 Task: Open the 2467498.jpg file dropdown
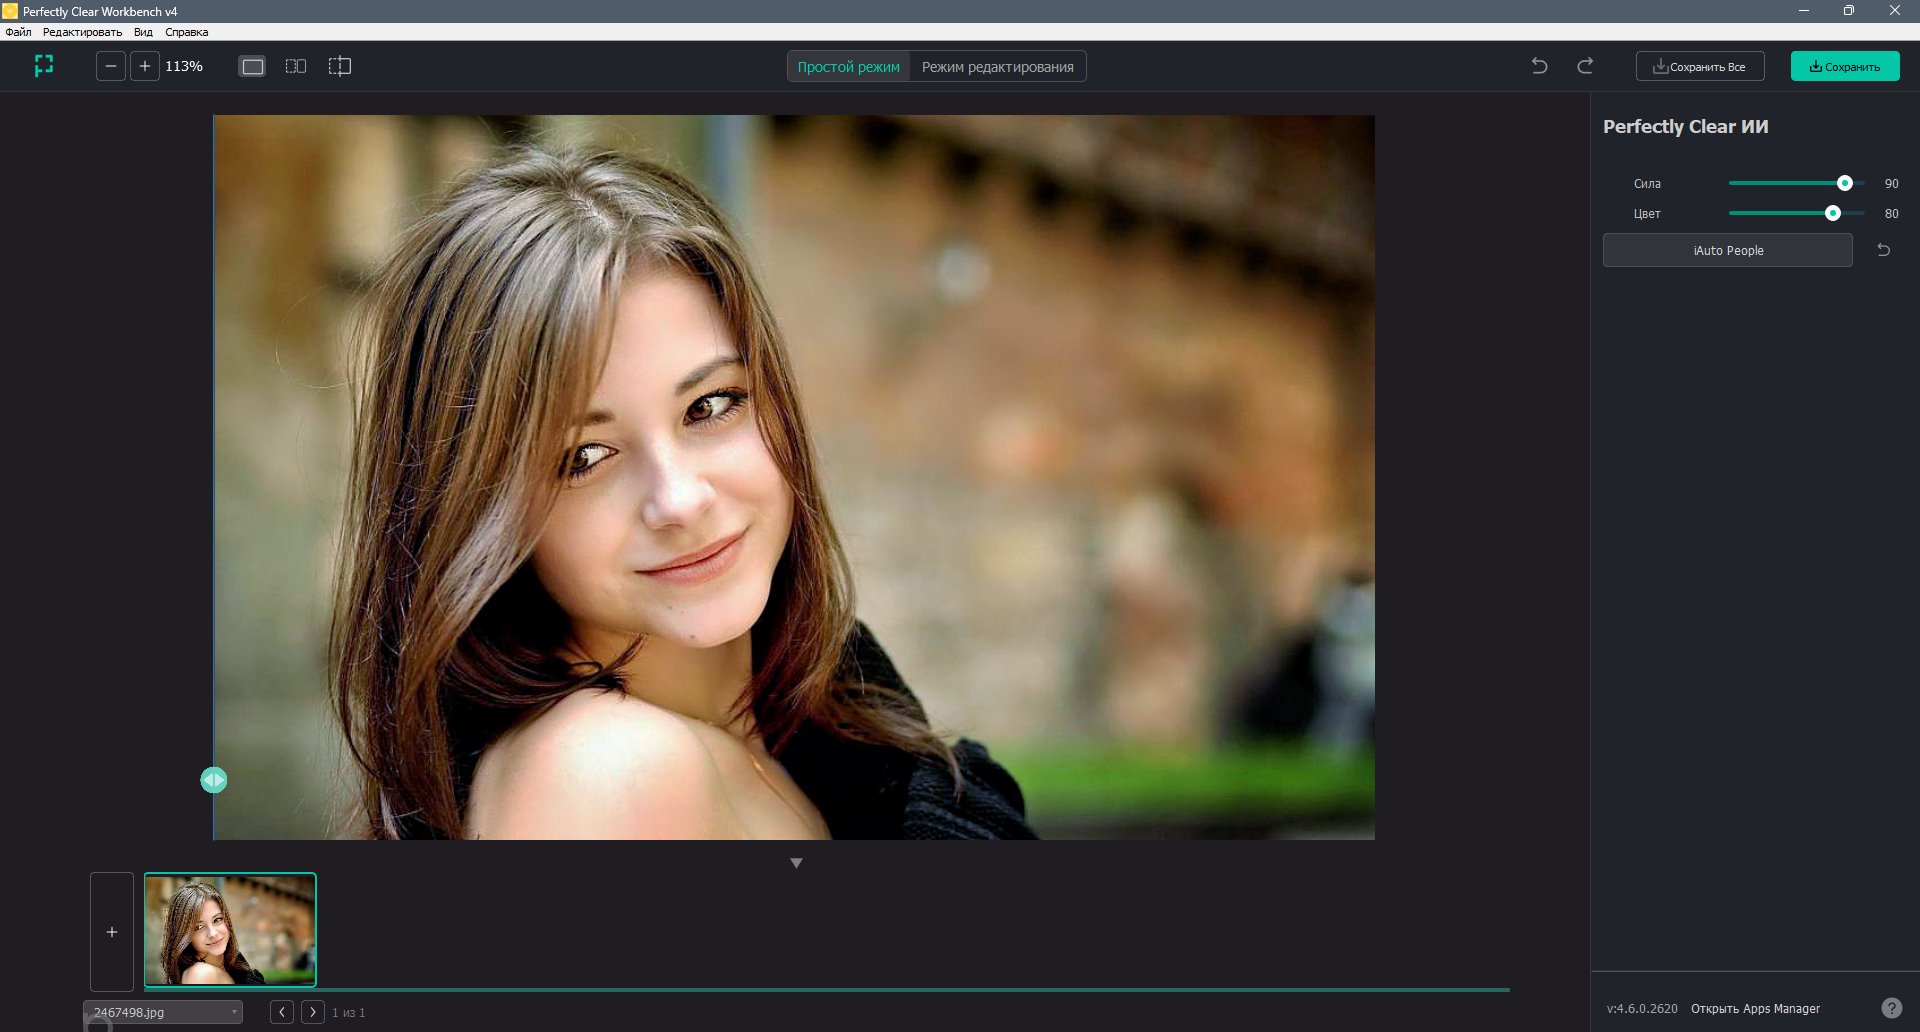tap(163, 1012)
